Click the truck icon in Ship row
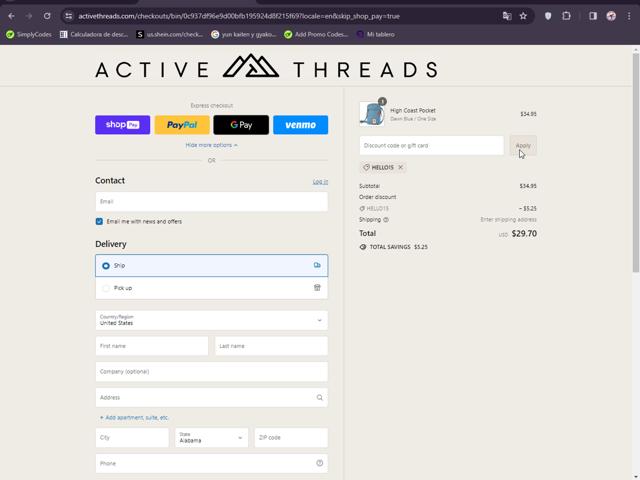Viewport: 640px width, 480px height. (x=317, y=265)
